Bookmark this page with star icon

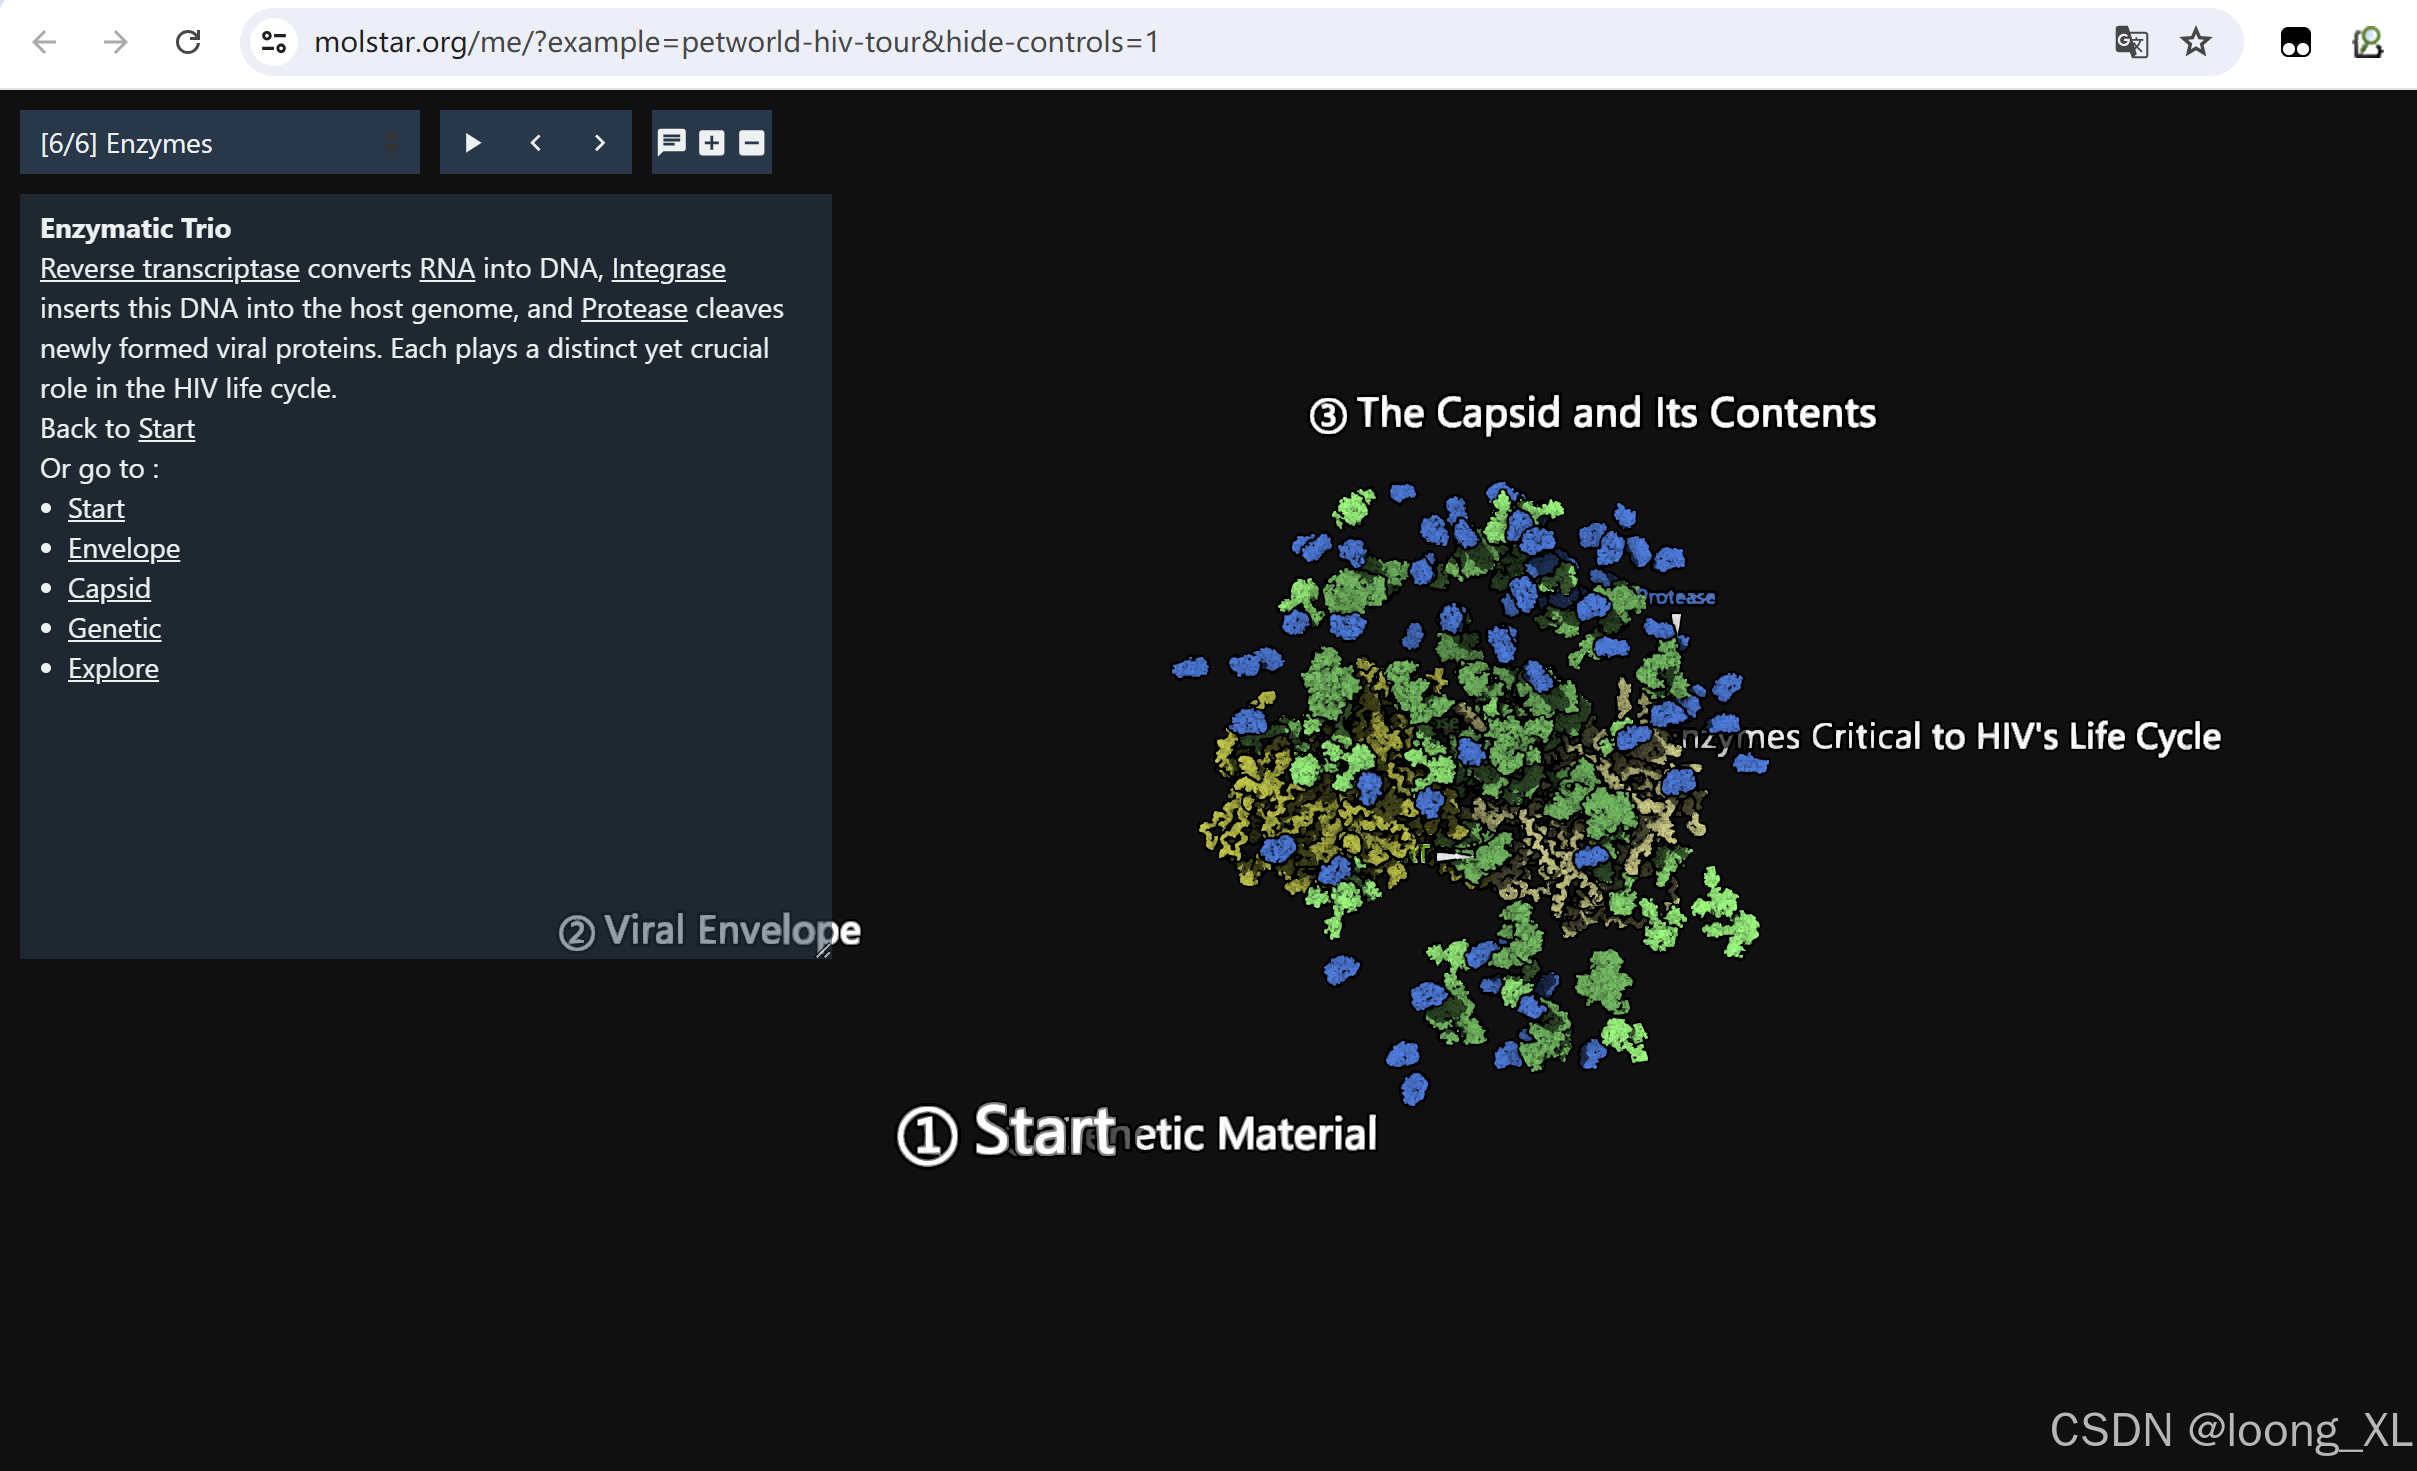(x=2195, y=42)
